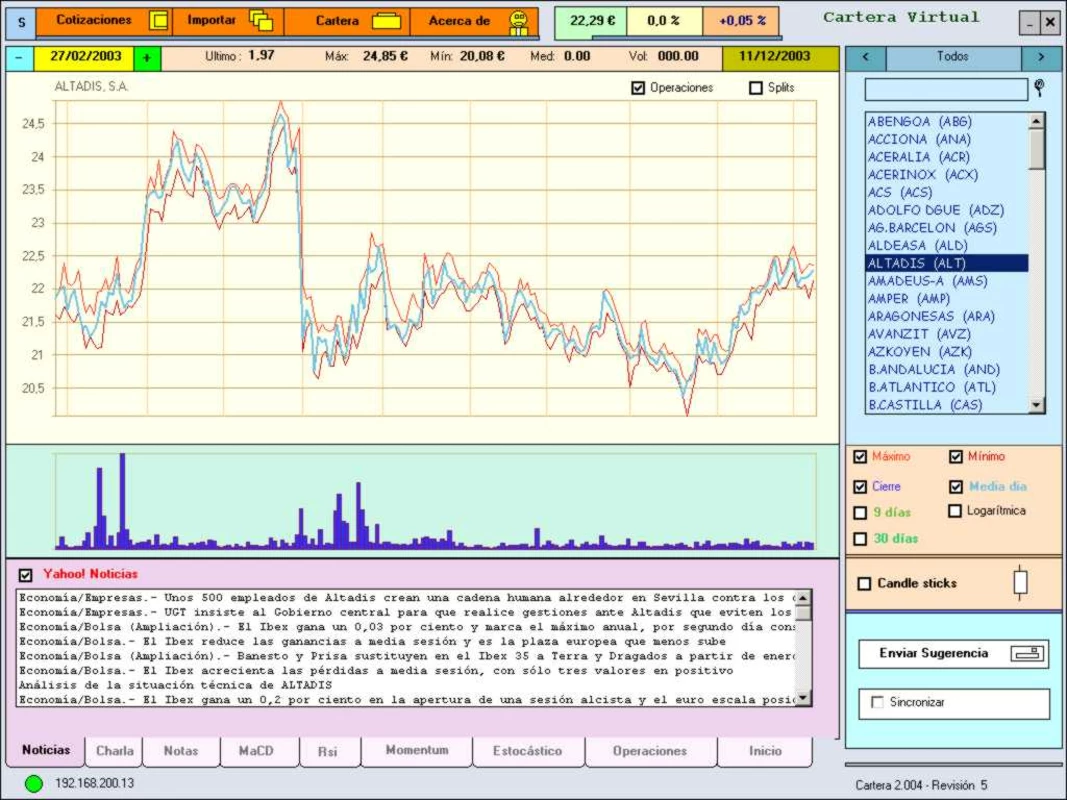
Task: Click the Enviar Sugerencia button
Action: [953, 654]
